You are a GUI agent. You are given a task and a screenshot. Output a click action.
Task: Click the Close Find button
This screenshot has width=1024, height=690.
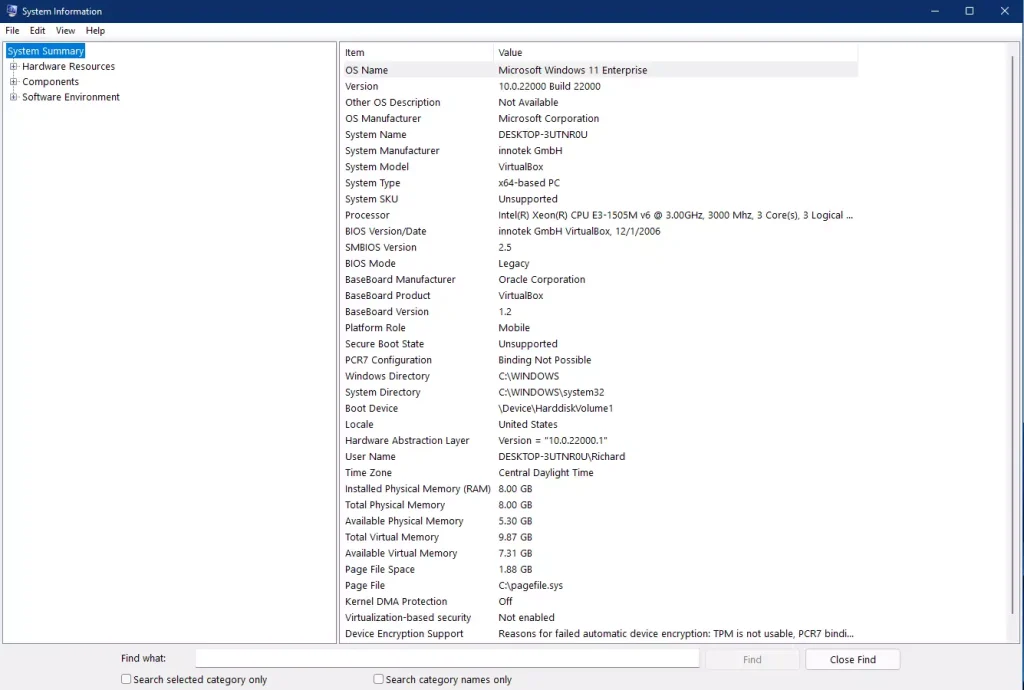tap(852, 659)
